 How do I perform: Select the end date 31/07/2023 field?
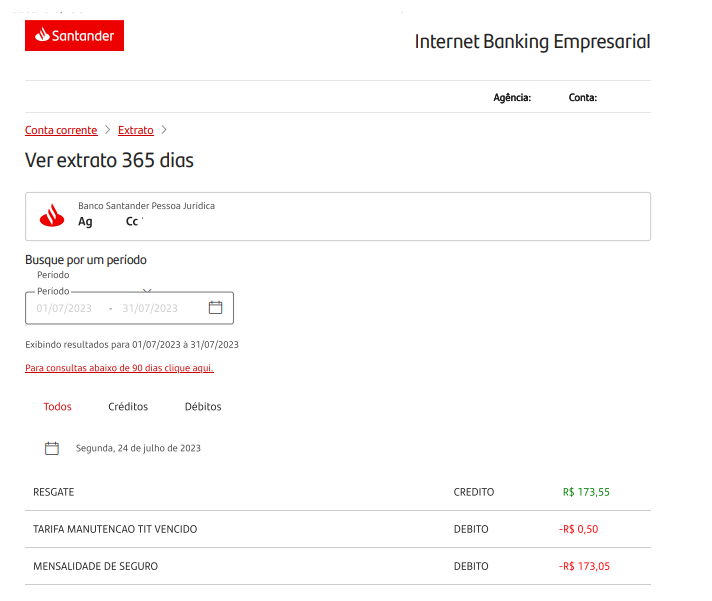point(150,308)
